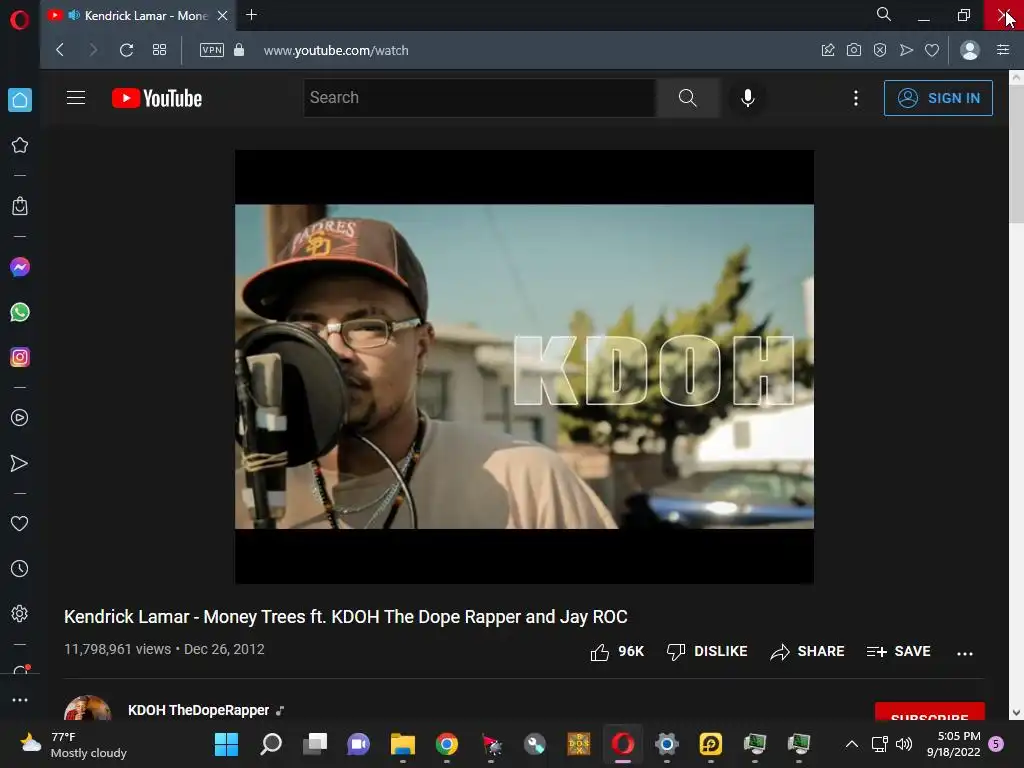The image size is (1024, 768).
Task: Open the sidebar Player icon
Action: (x=20, y=418)
